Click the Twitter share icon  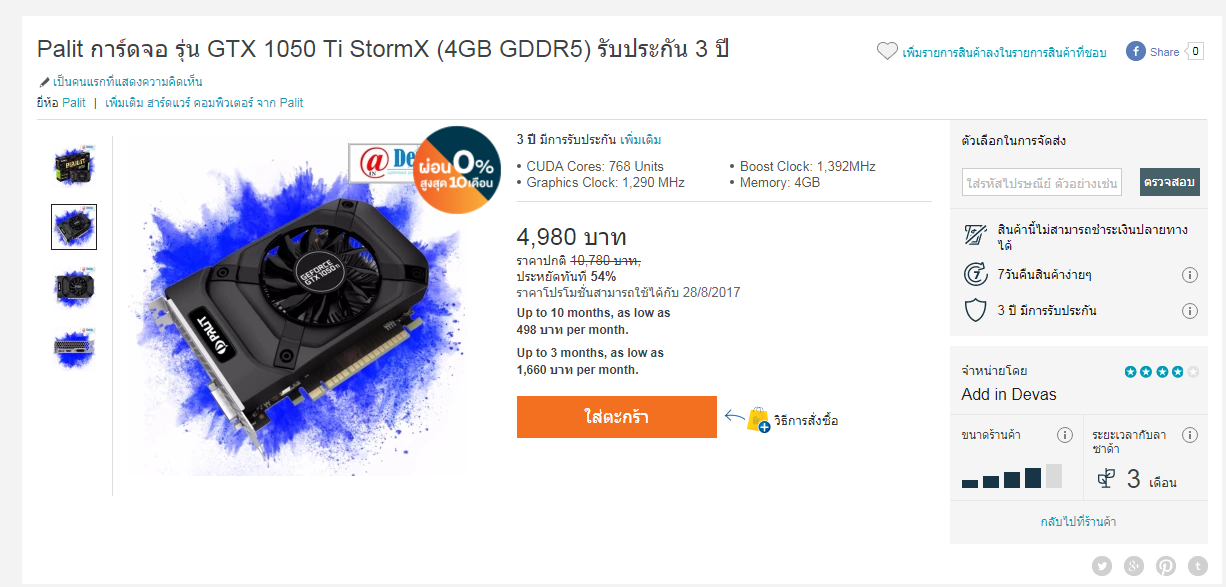pyautogui.click(x=1102, y=566)
